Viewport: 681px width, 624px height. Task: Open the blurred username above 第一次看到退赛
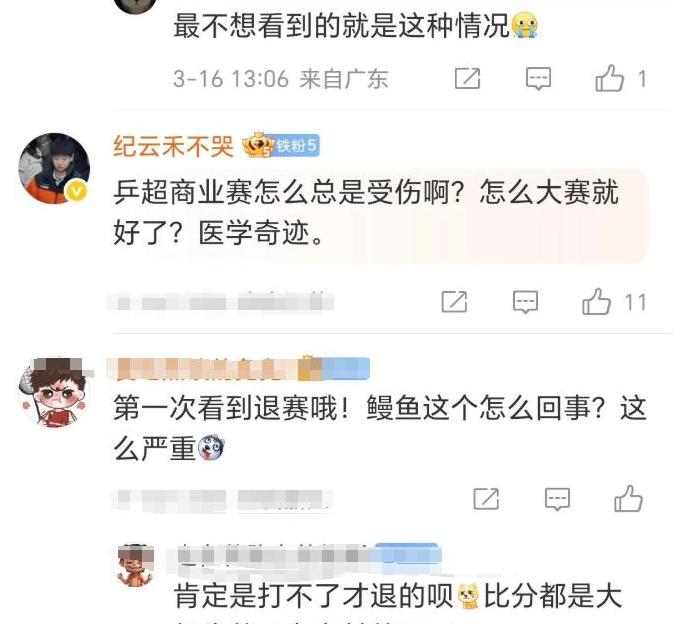[202, 369]
